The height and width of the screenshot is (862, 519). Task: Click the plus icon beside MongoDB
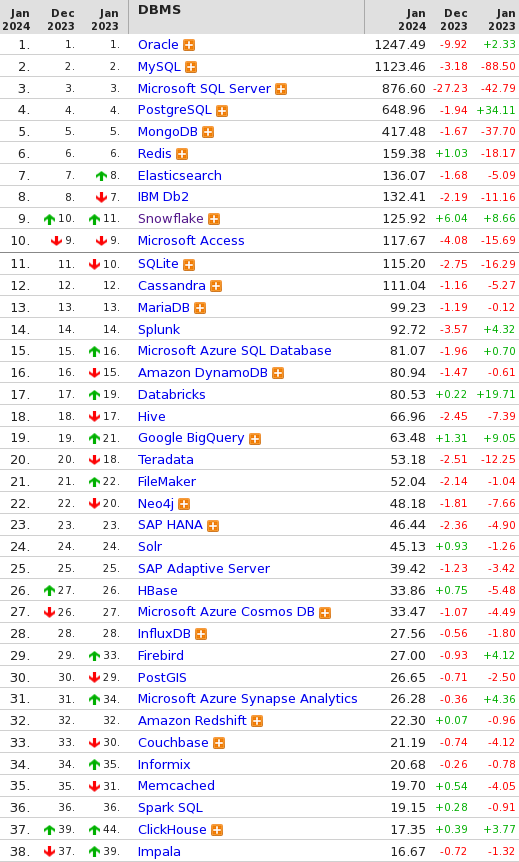click(208, 132)
